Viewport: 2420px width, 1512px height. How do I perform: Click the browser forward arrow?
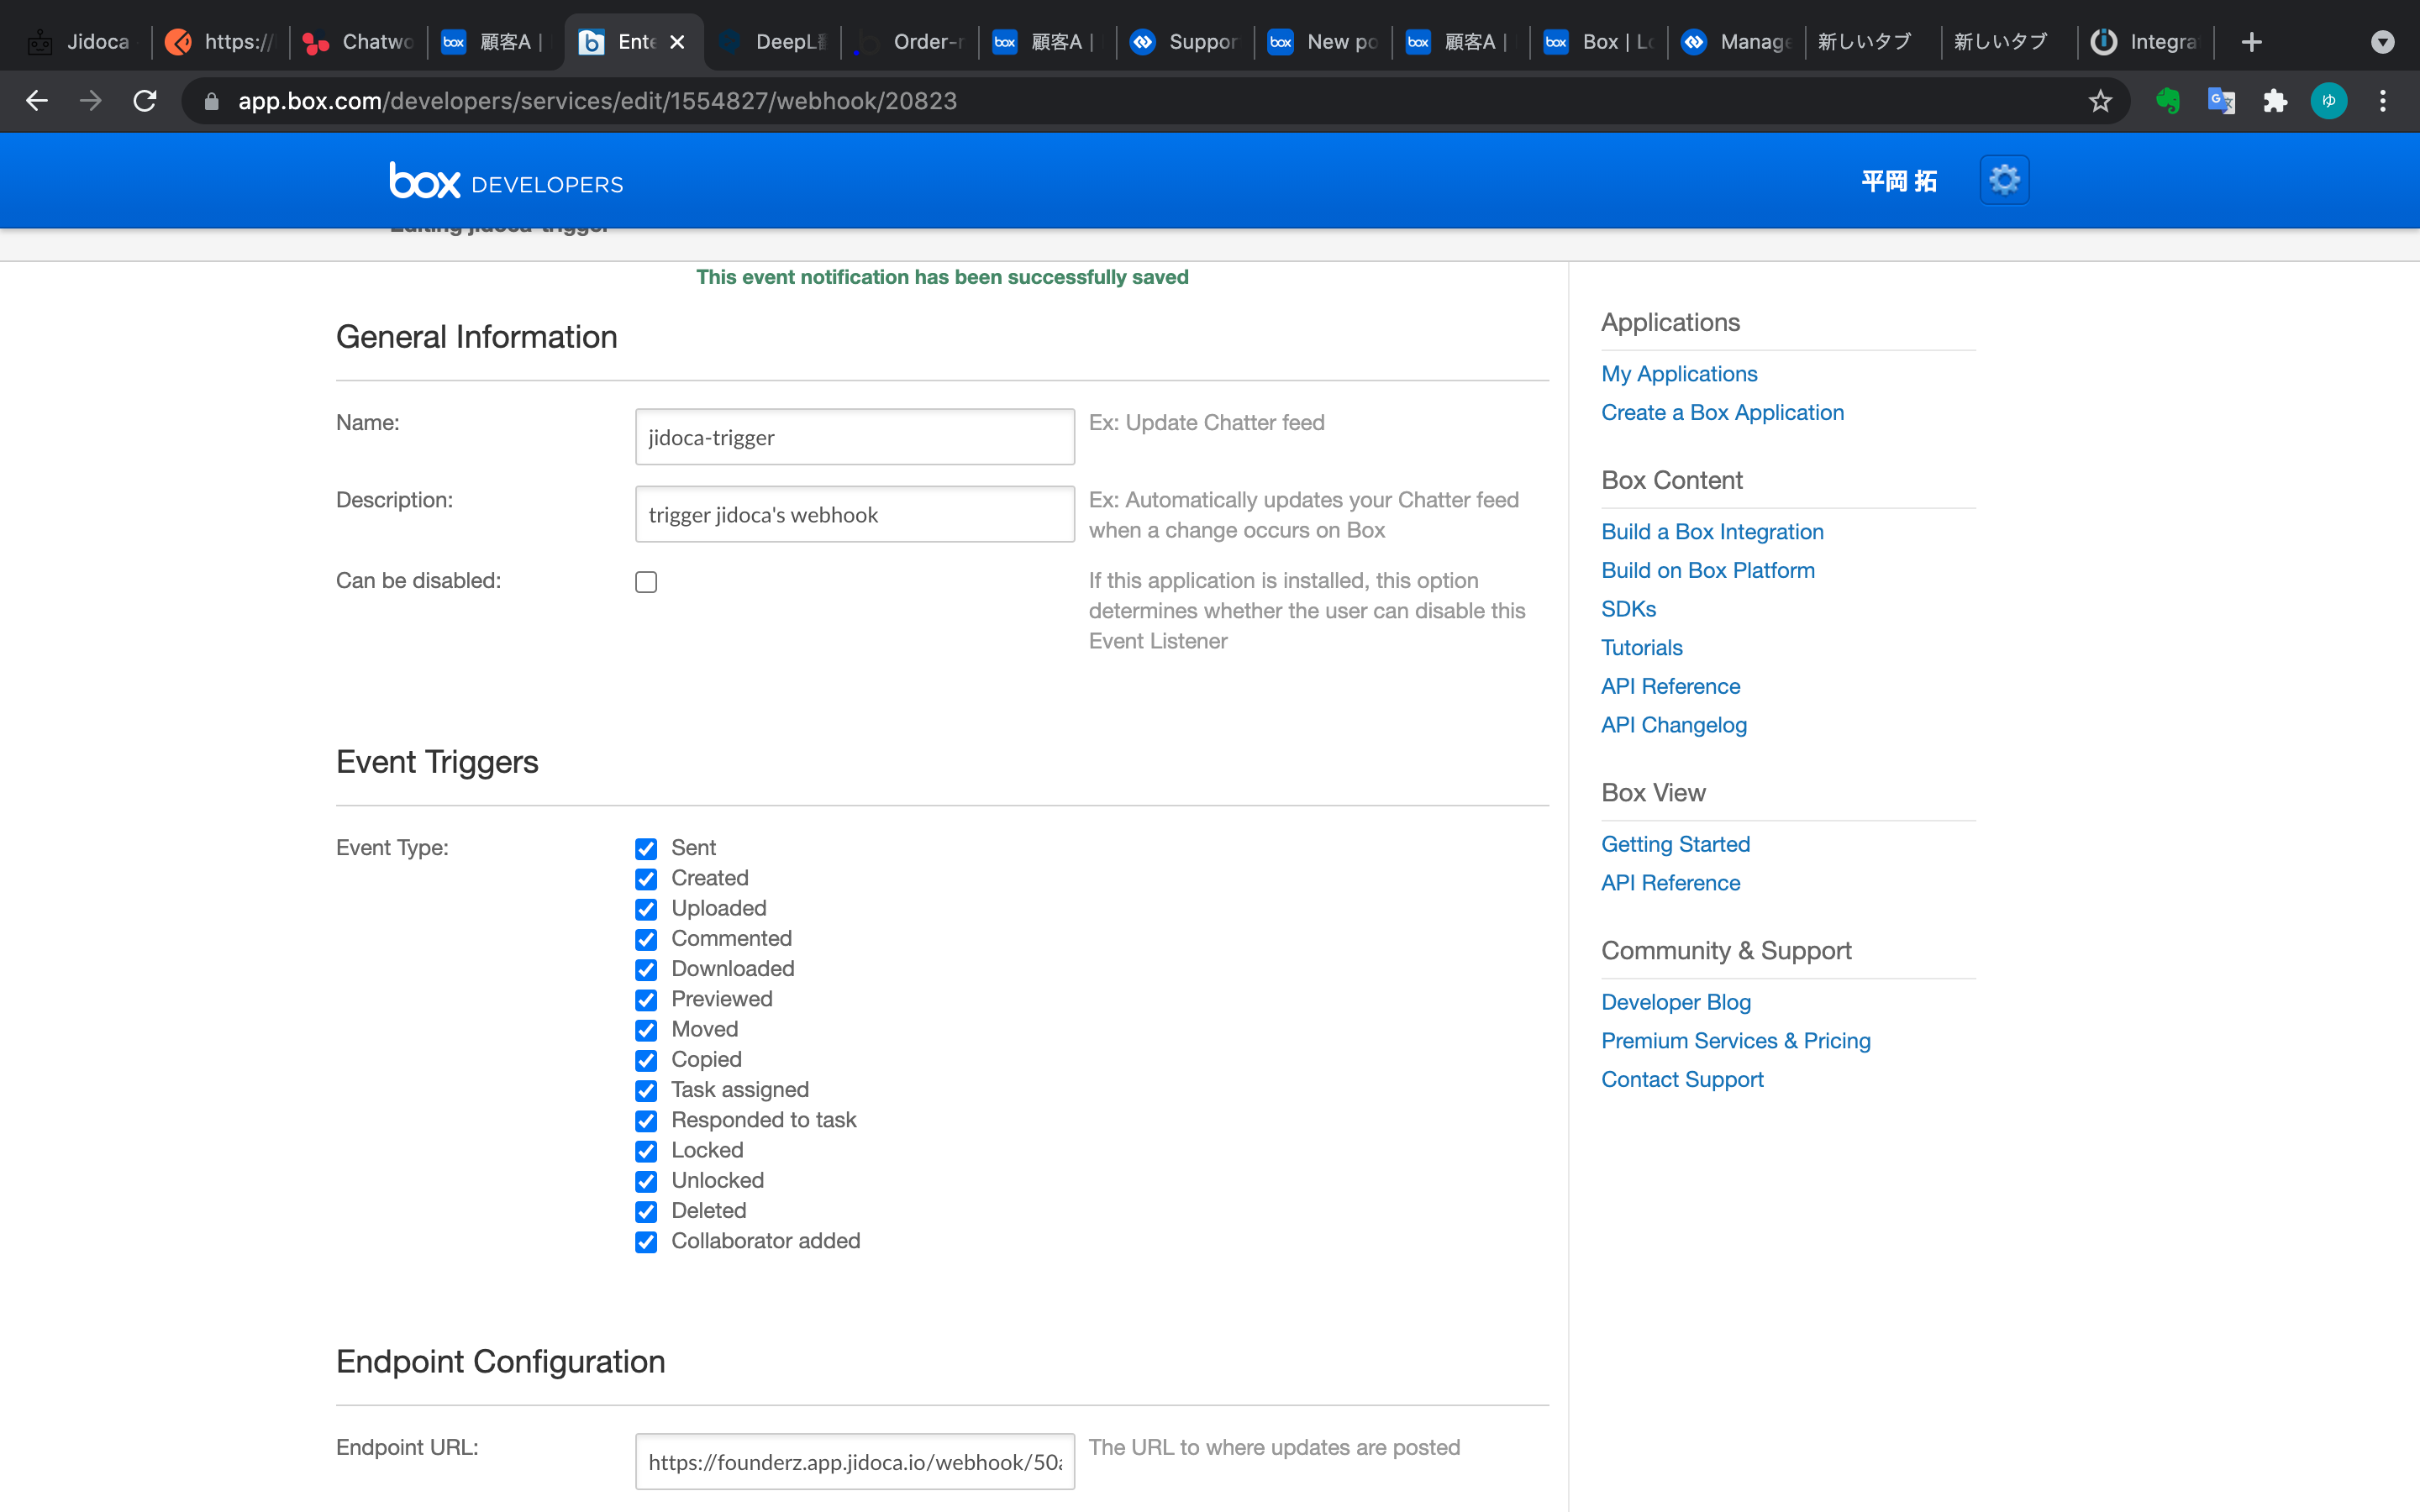(x=91, y=101)
